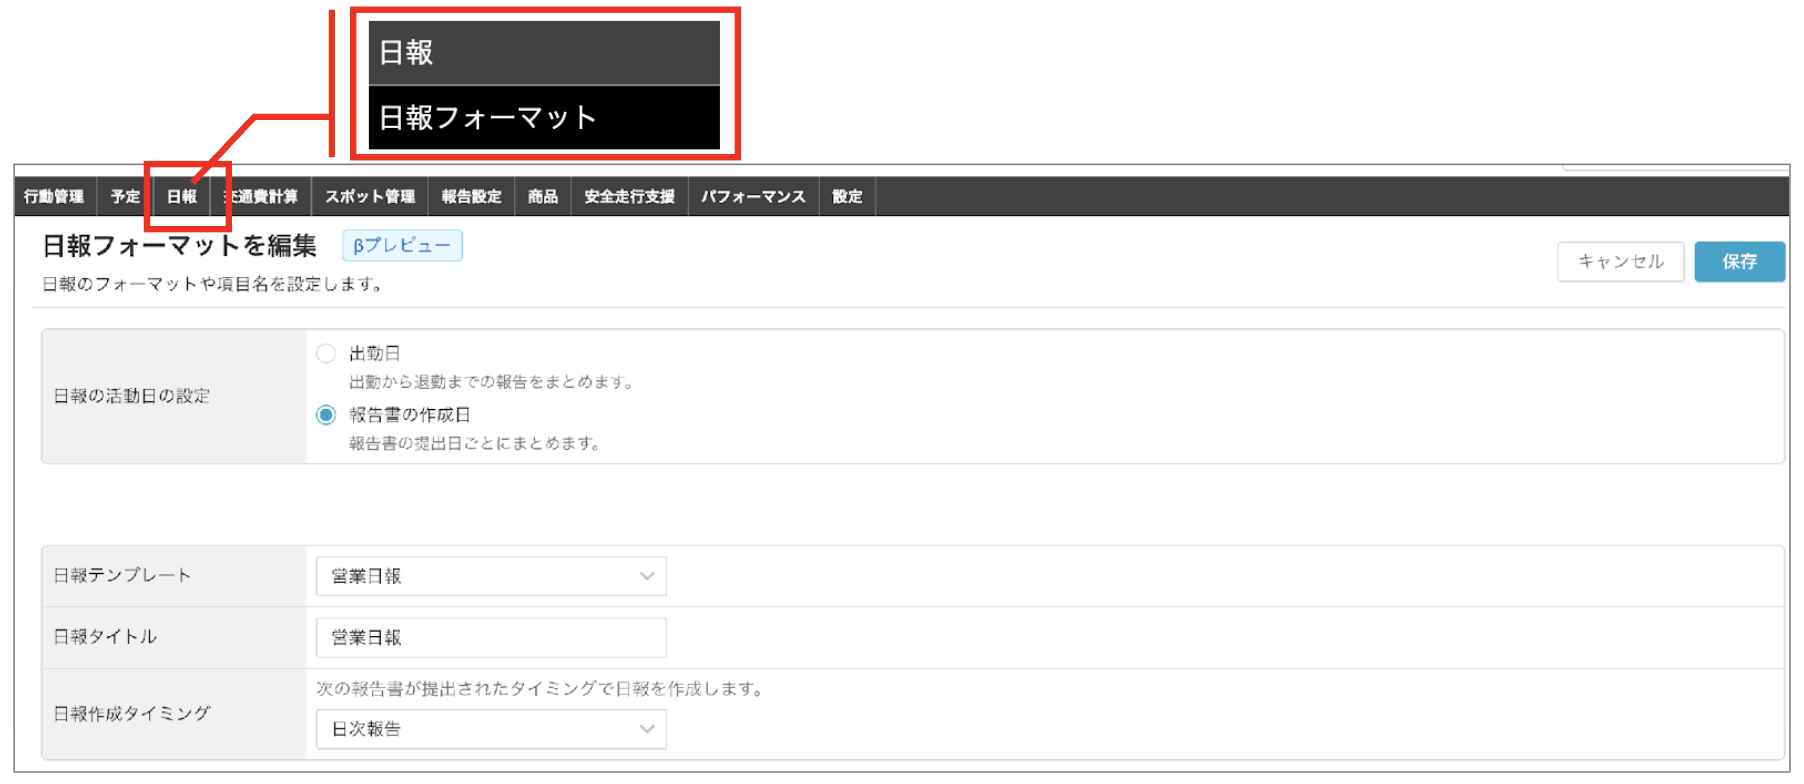Viewport: 1804px width, 784px height.
Task: Click the キャンセル button
Action: pyautogui.click(x=1620, y=261)
